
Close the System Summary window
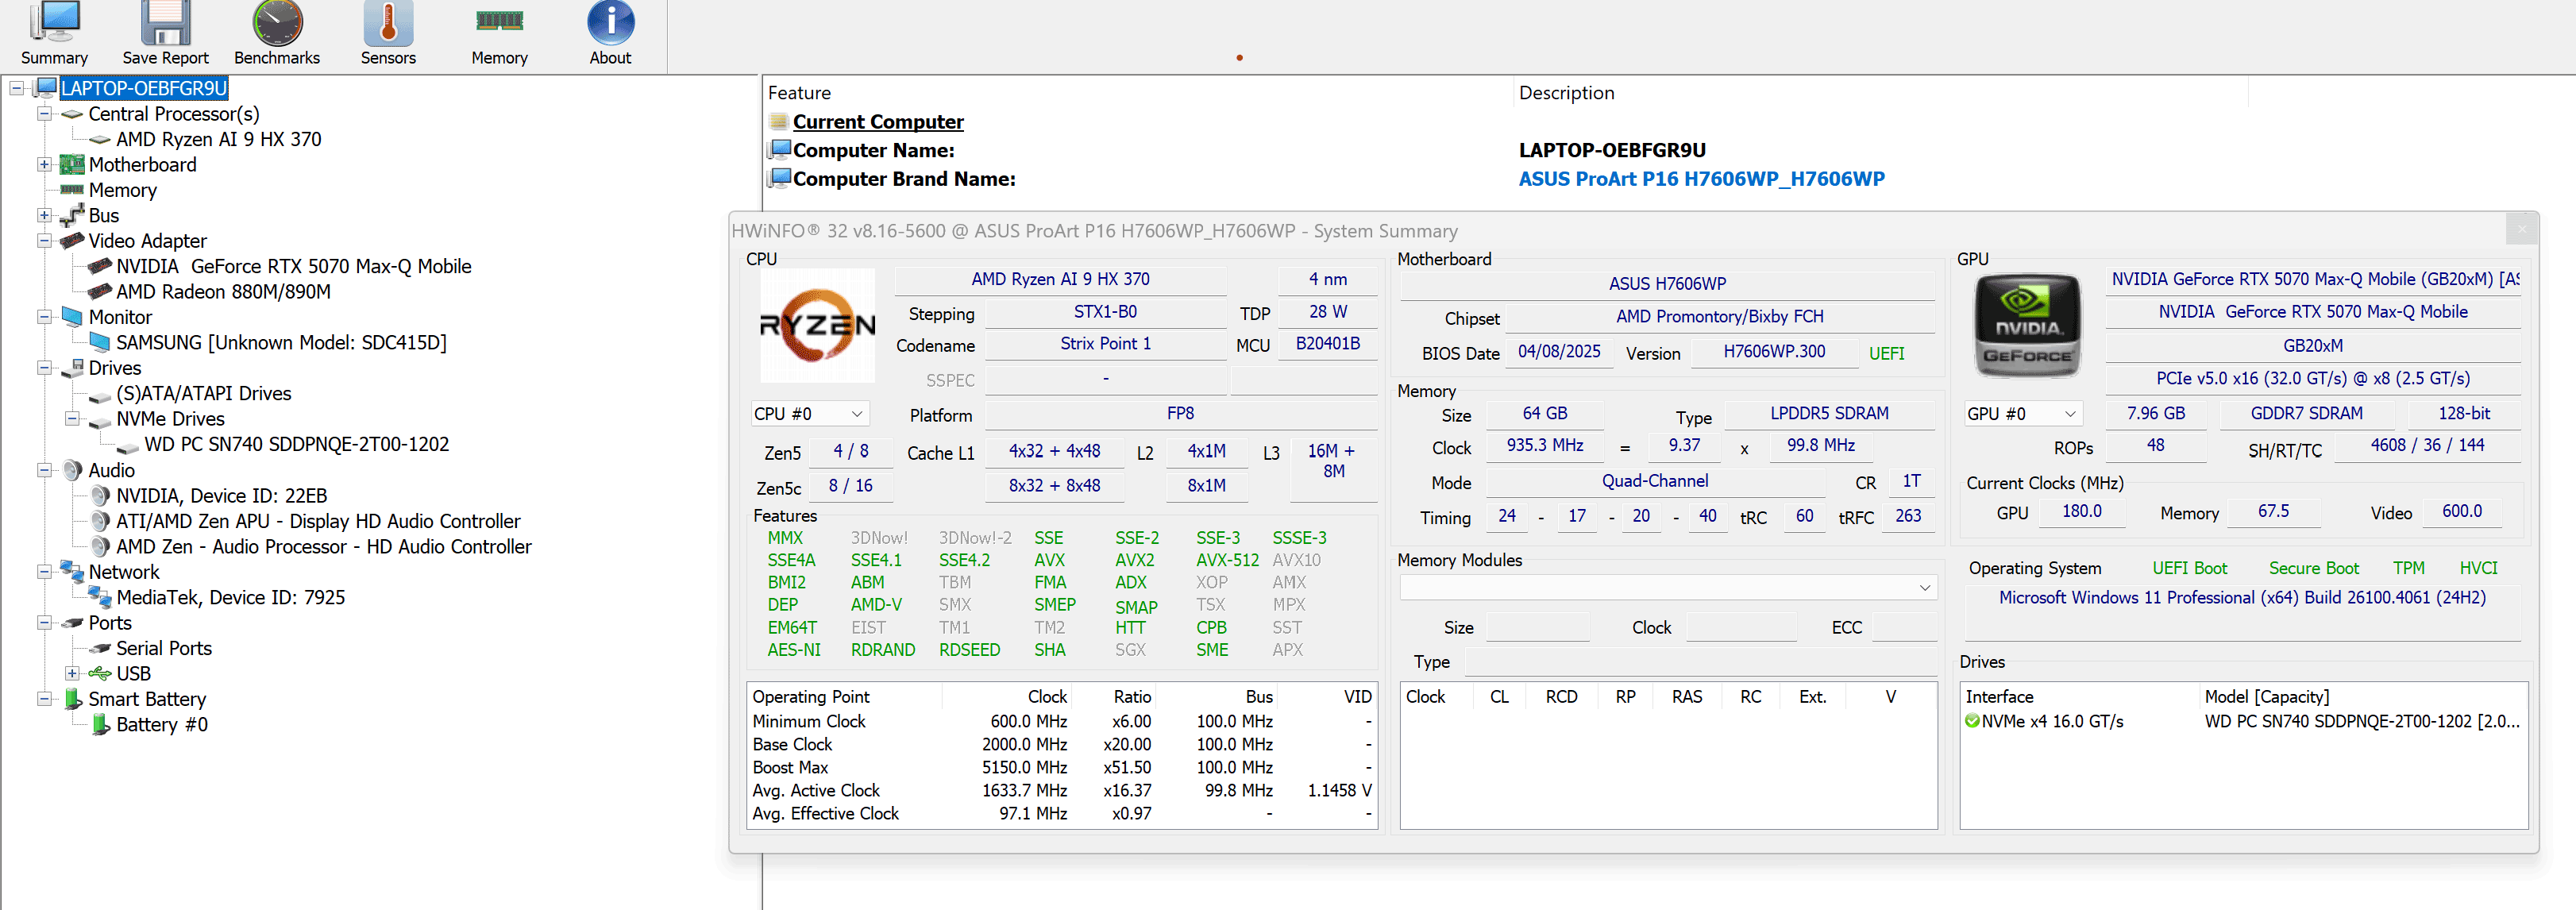2521,230
